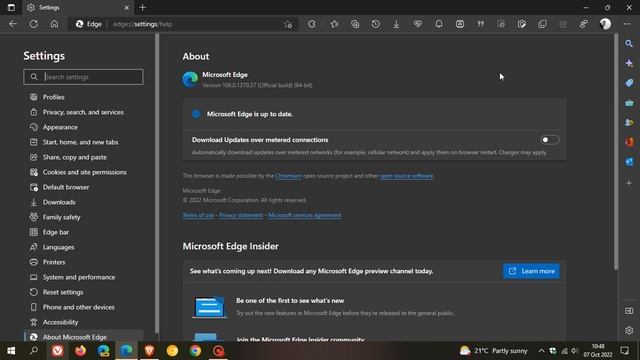Open the Collections toolbar icon
Viewport: 640px width, 360px height.
pyautogui.click(x=355, y=24)
